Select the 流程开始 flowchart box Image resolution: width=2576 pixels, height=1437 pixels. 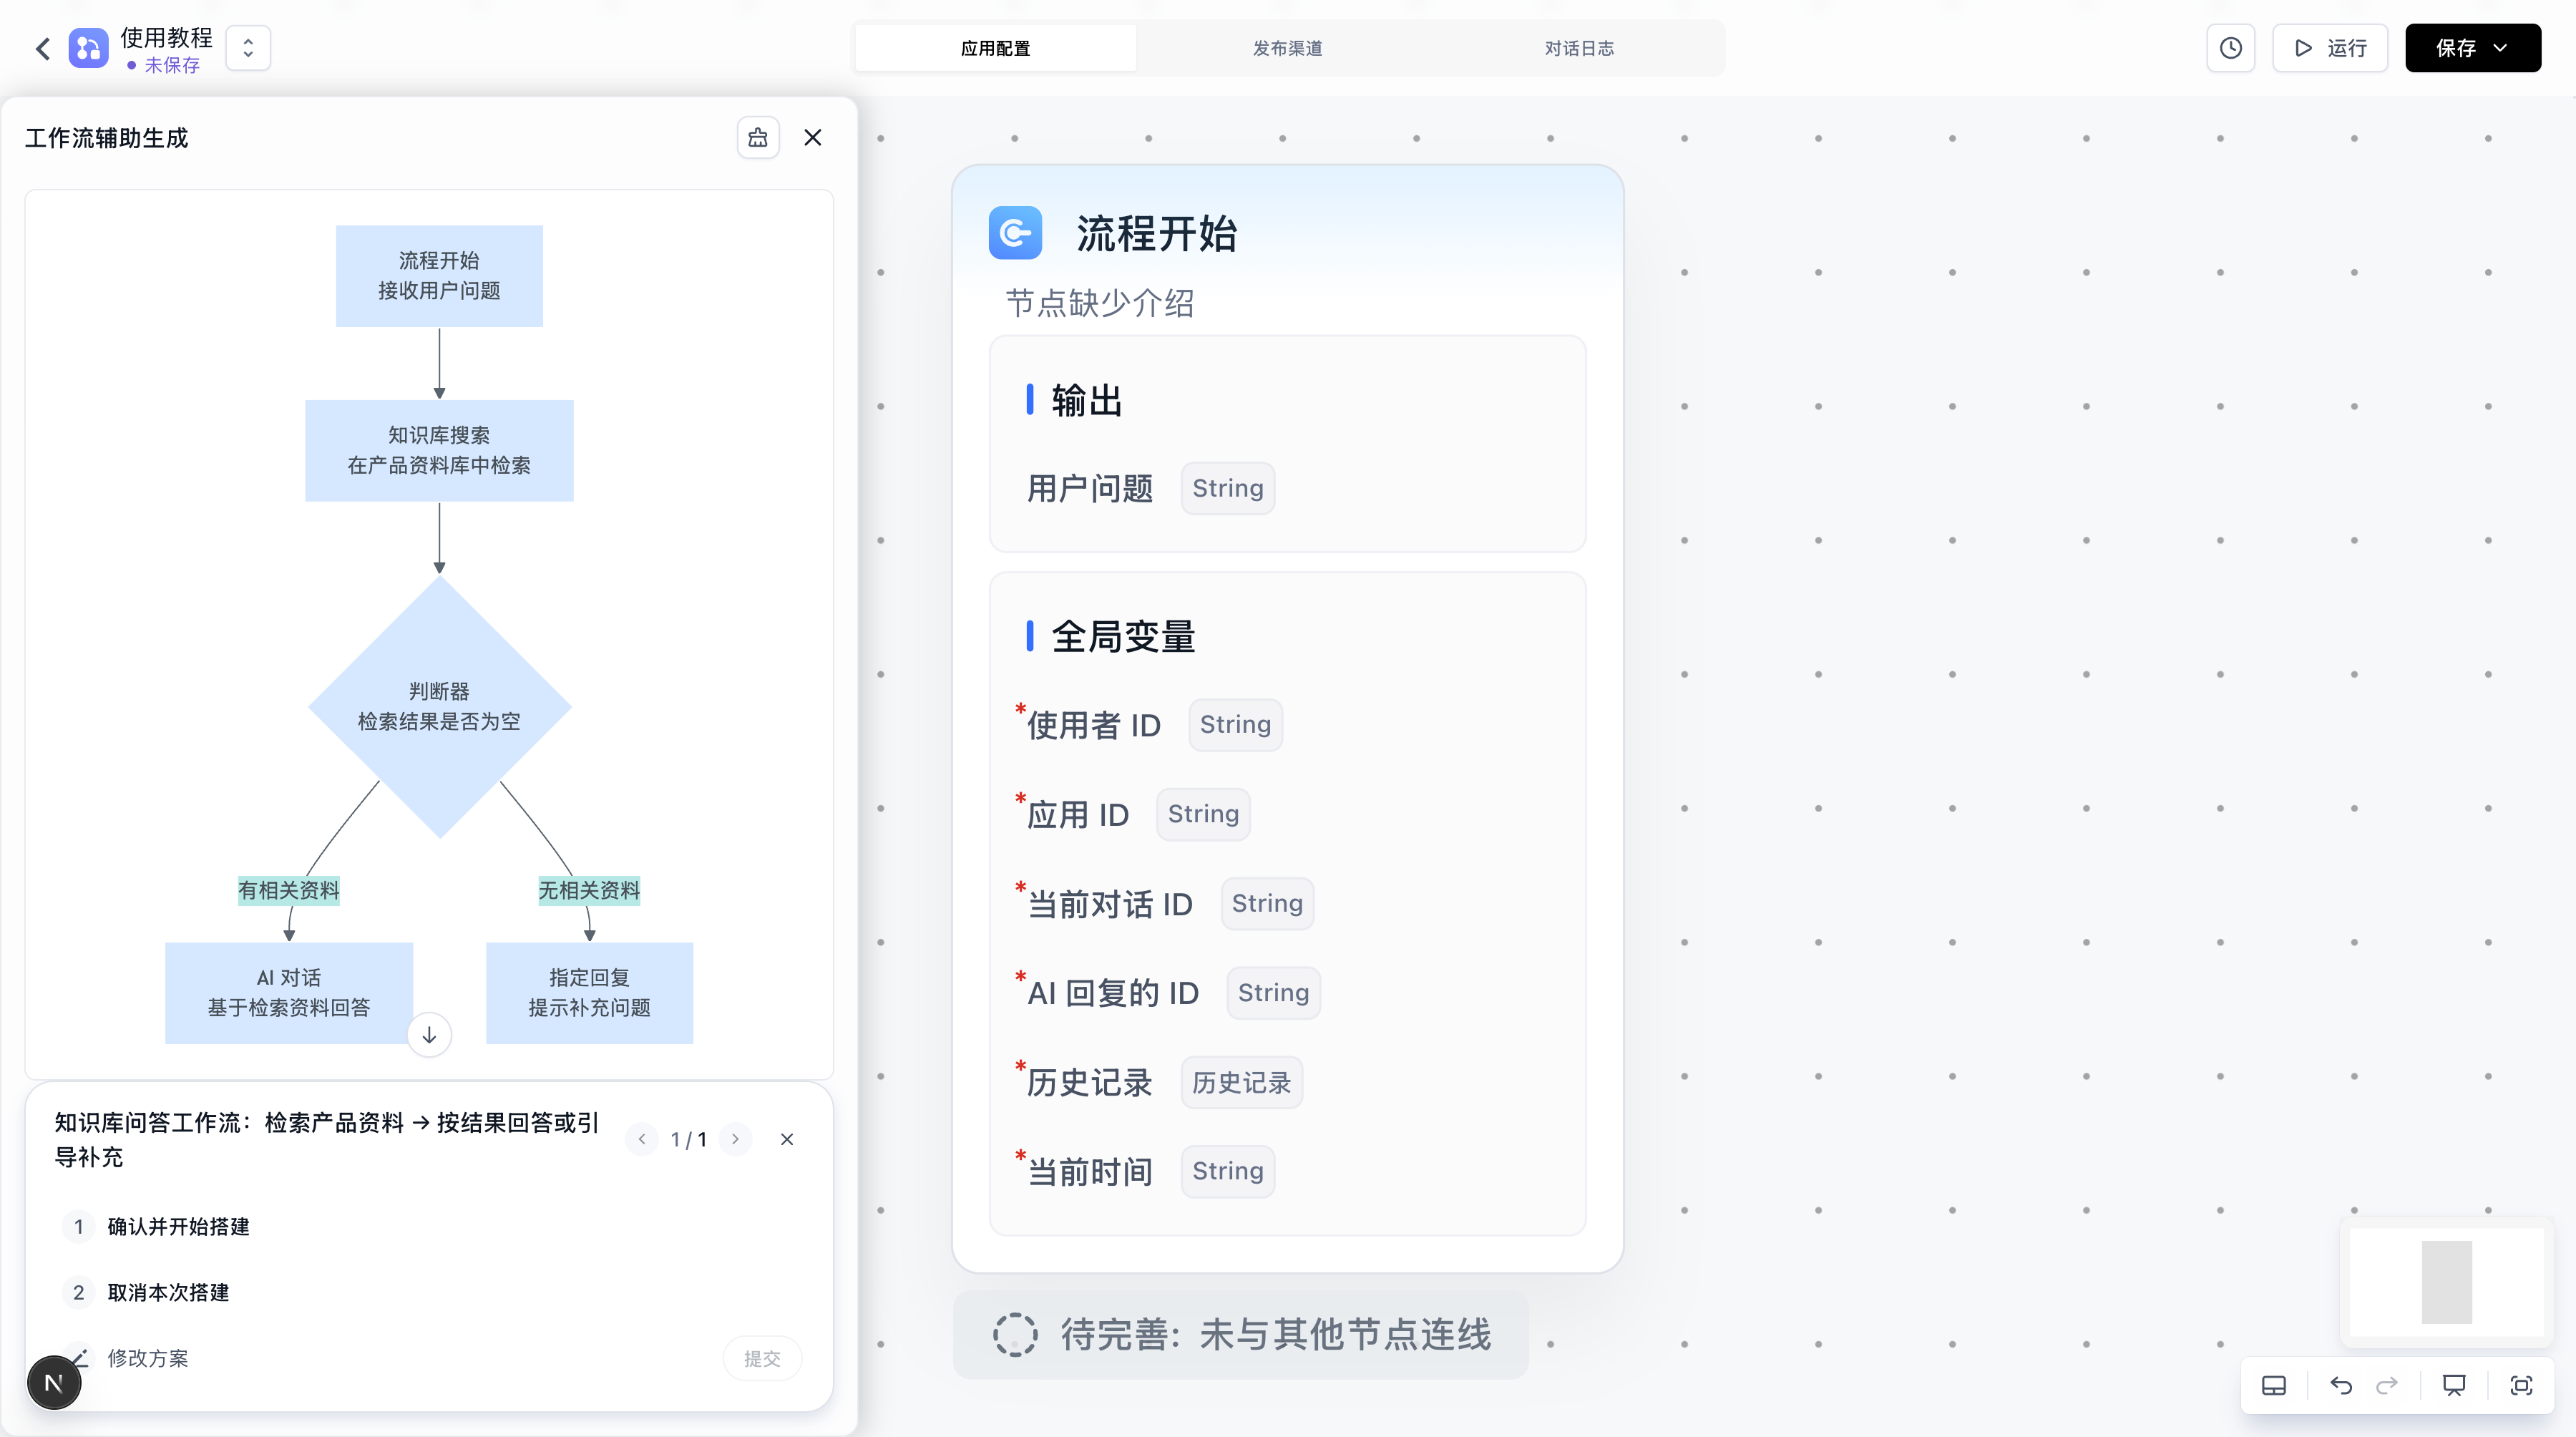pyautogui.click(x=439, y=276)
